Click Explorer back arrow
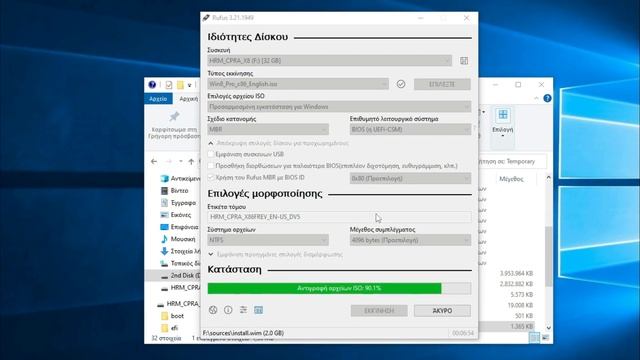The image size is (640, 360). pos(154,162)
